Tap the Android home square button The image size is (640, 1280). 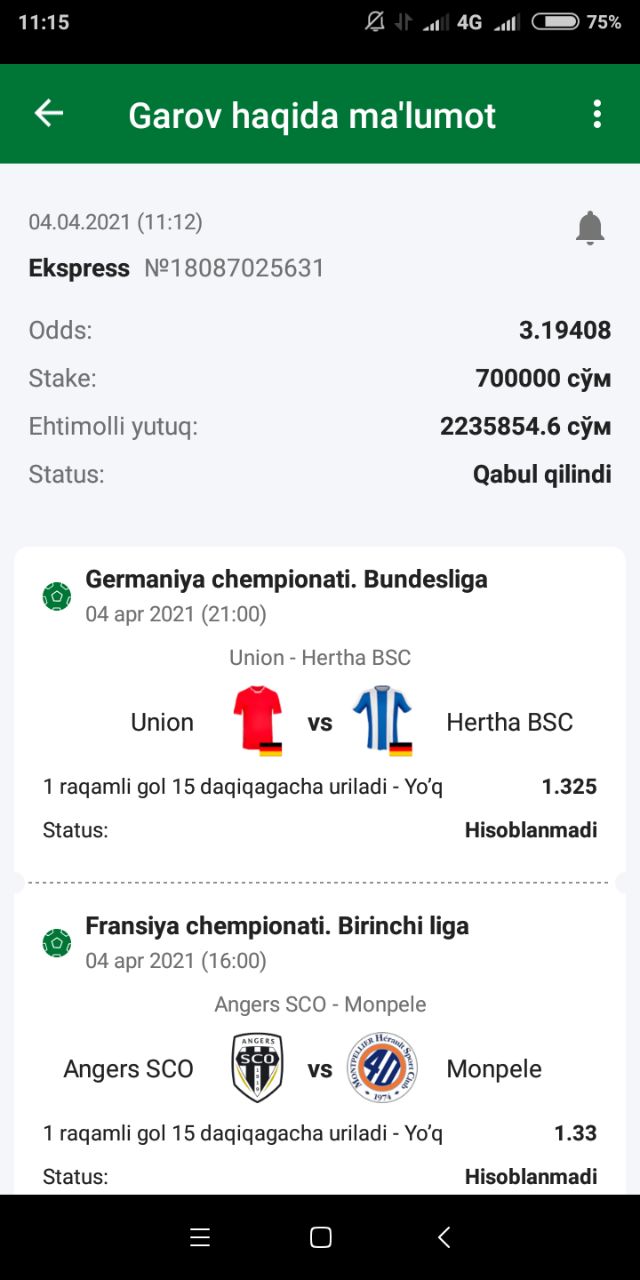coord(321,1237)
